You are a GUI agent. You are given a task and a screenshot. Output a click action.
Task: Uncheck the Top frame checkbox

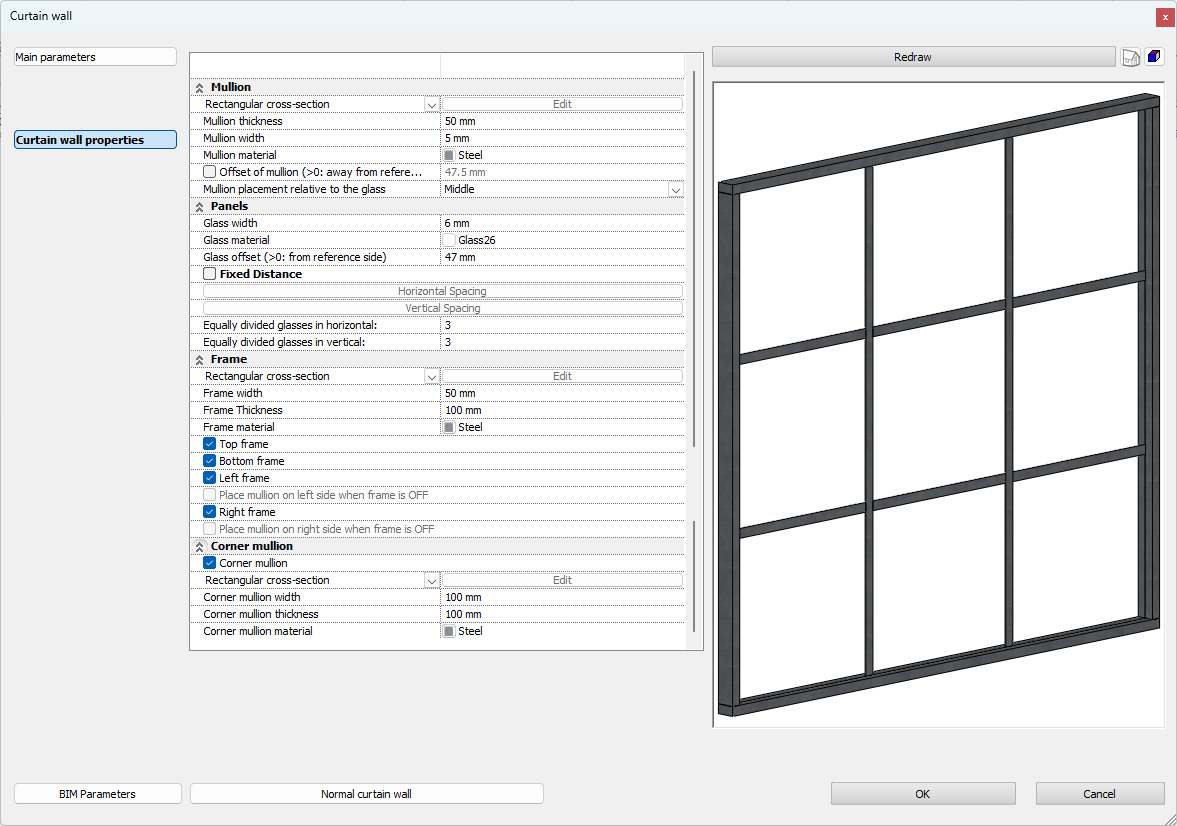209,444
